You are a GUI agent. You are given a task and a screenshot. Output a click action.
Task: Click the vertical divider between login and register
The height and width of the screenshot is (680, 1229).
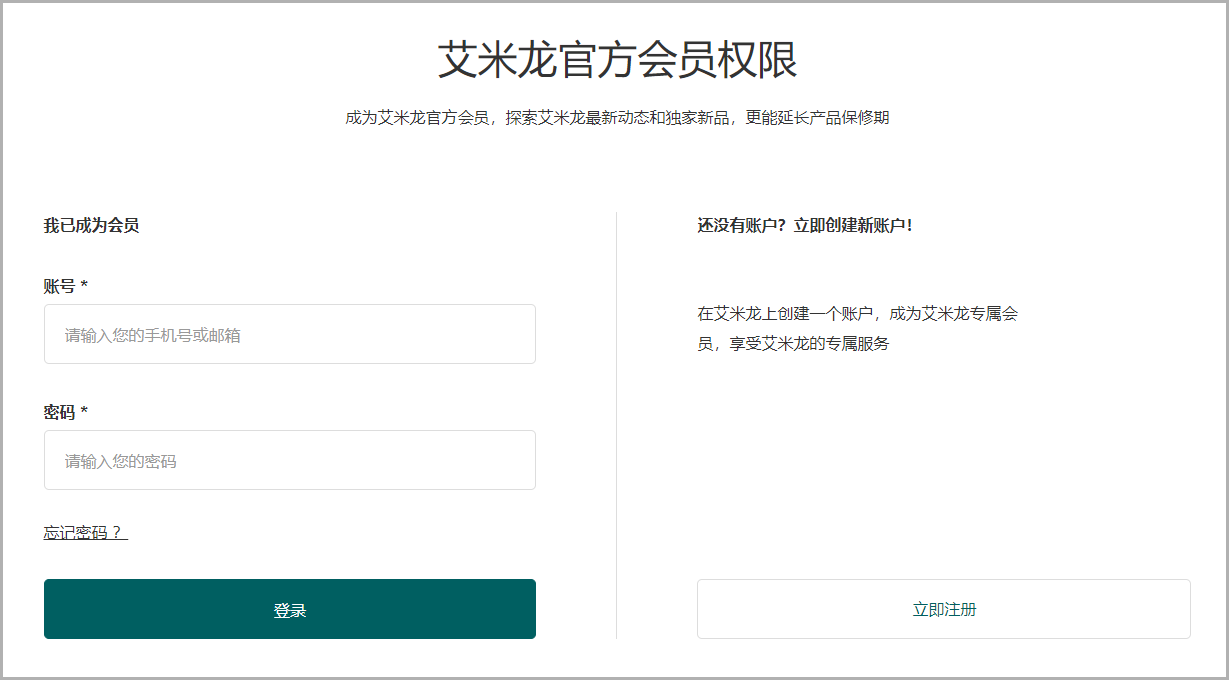point(616,425)
